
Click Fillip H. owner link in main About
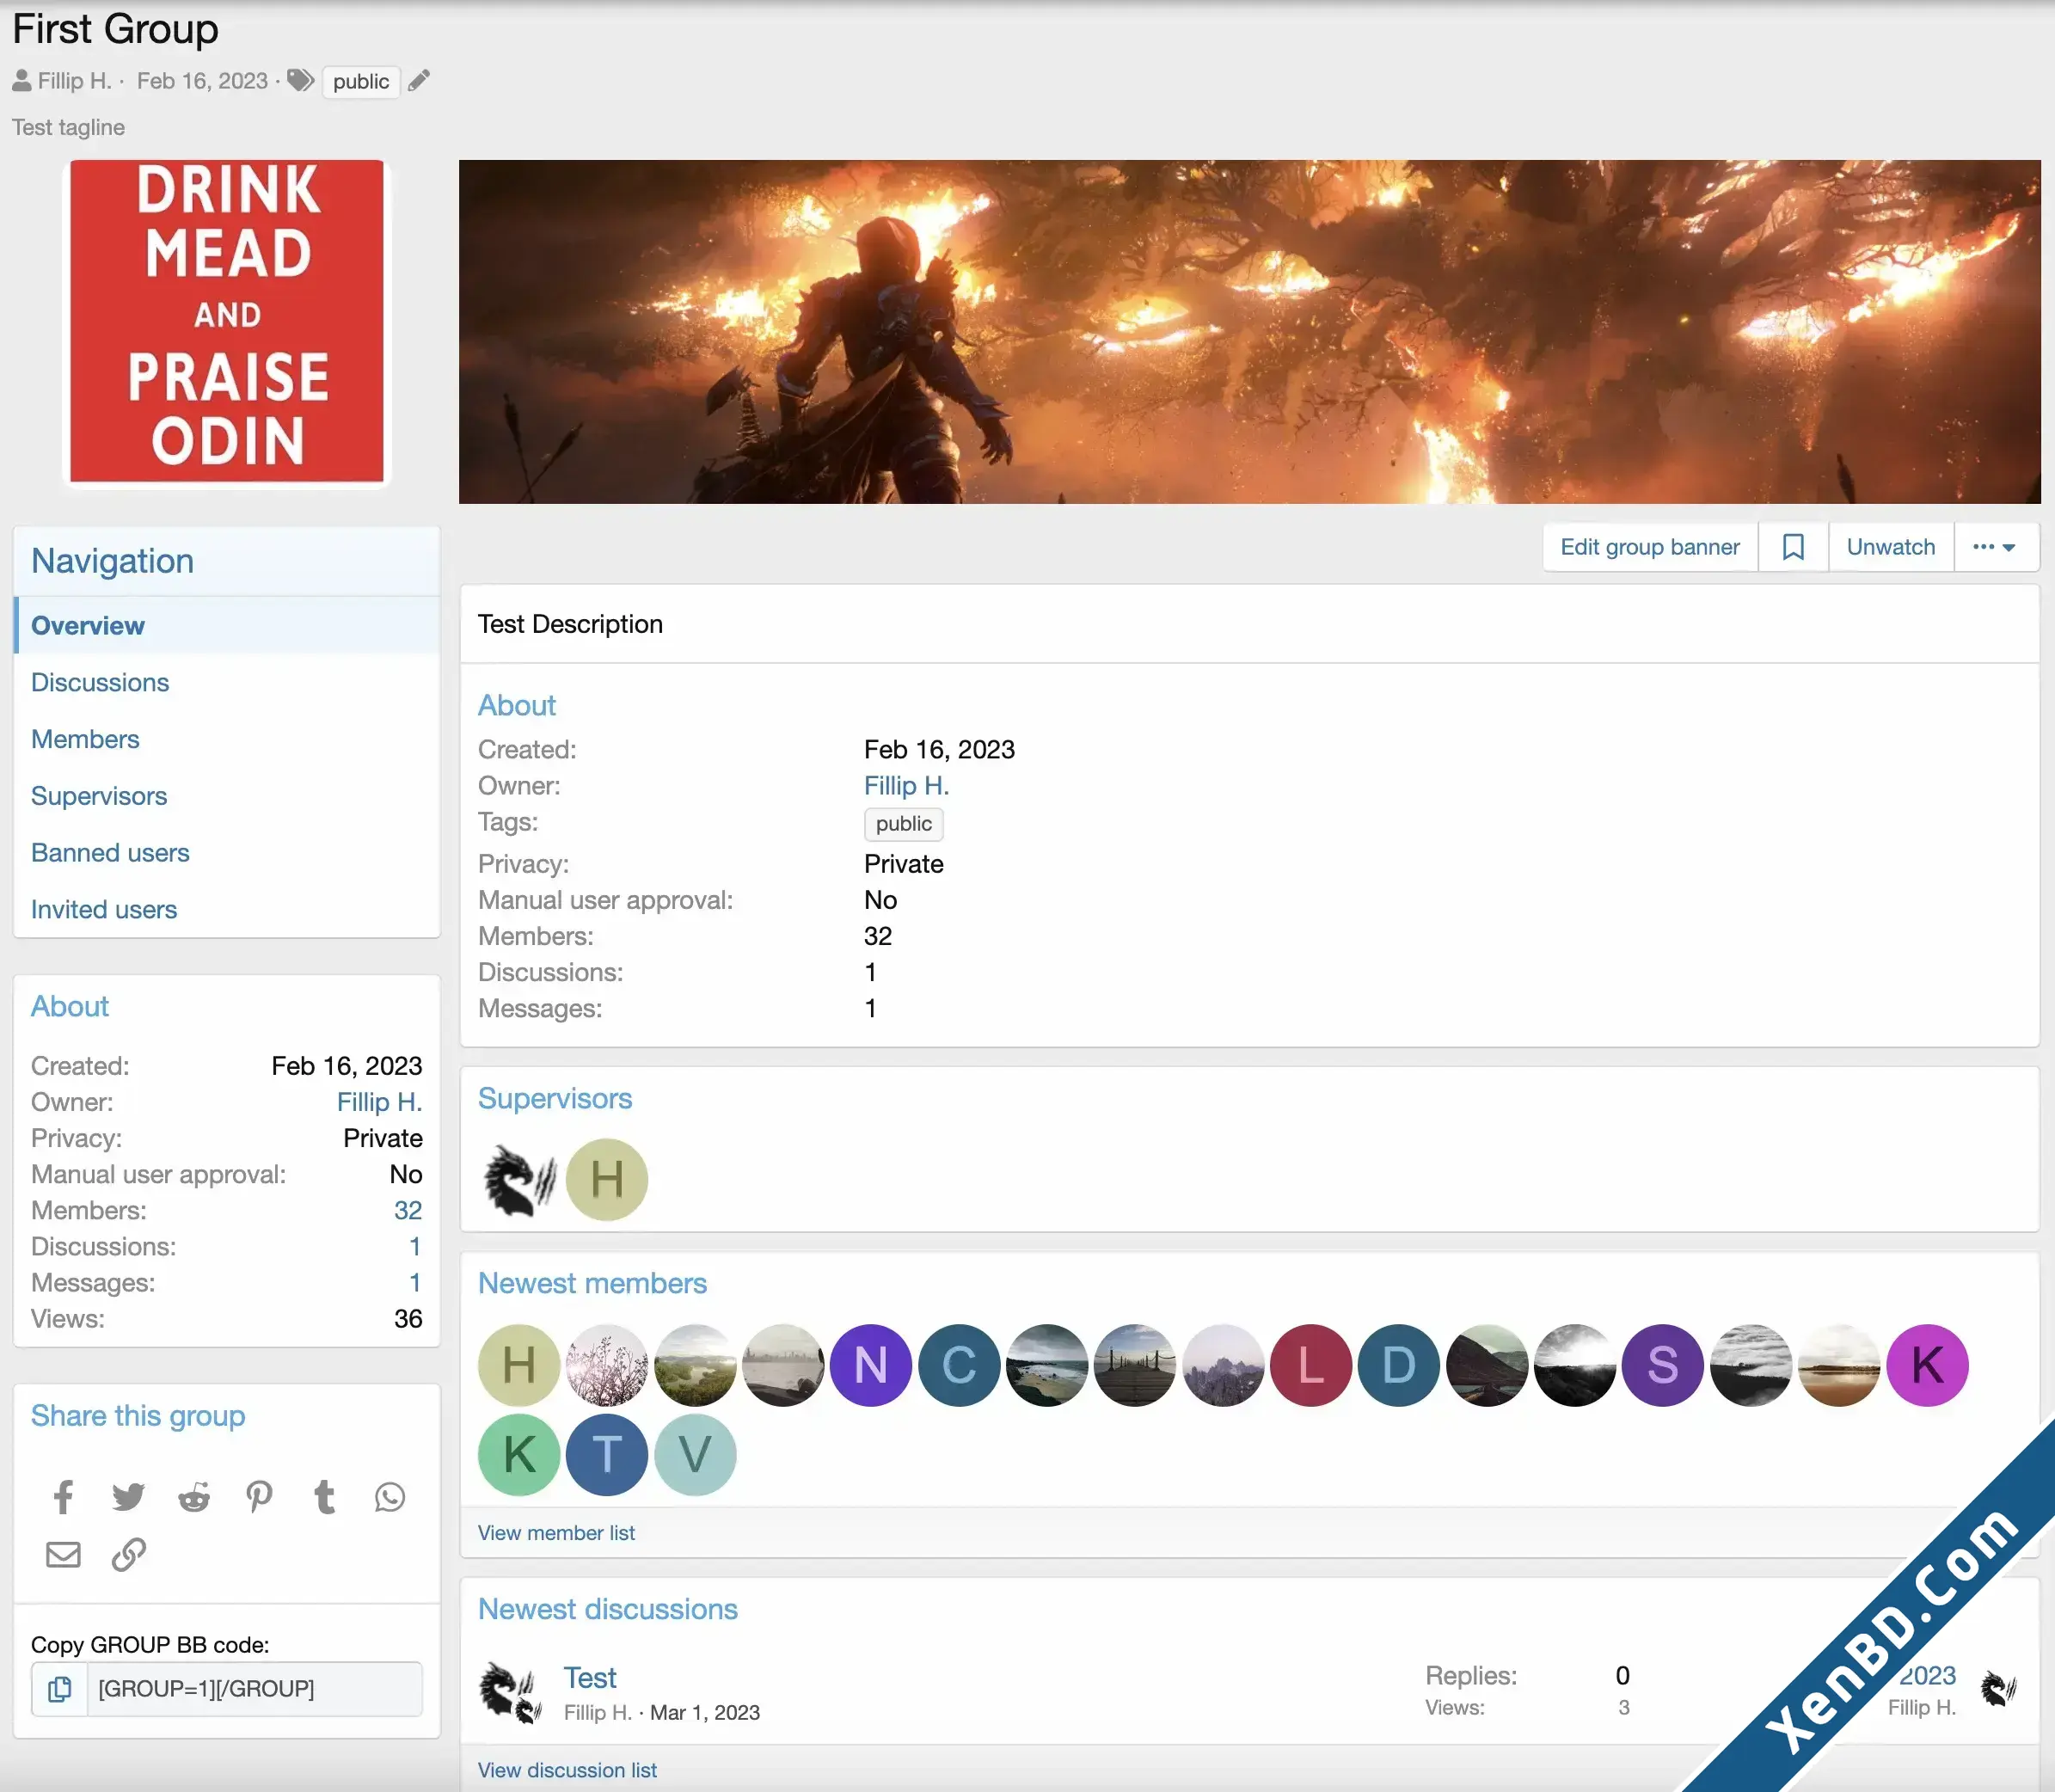click(906, 786)
